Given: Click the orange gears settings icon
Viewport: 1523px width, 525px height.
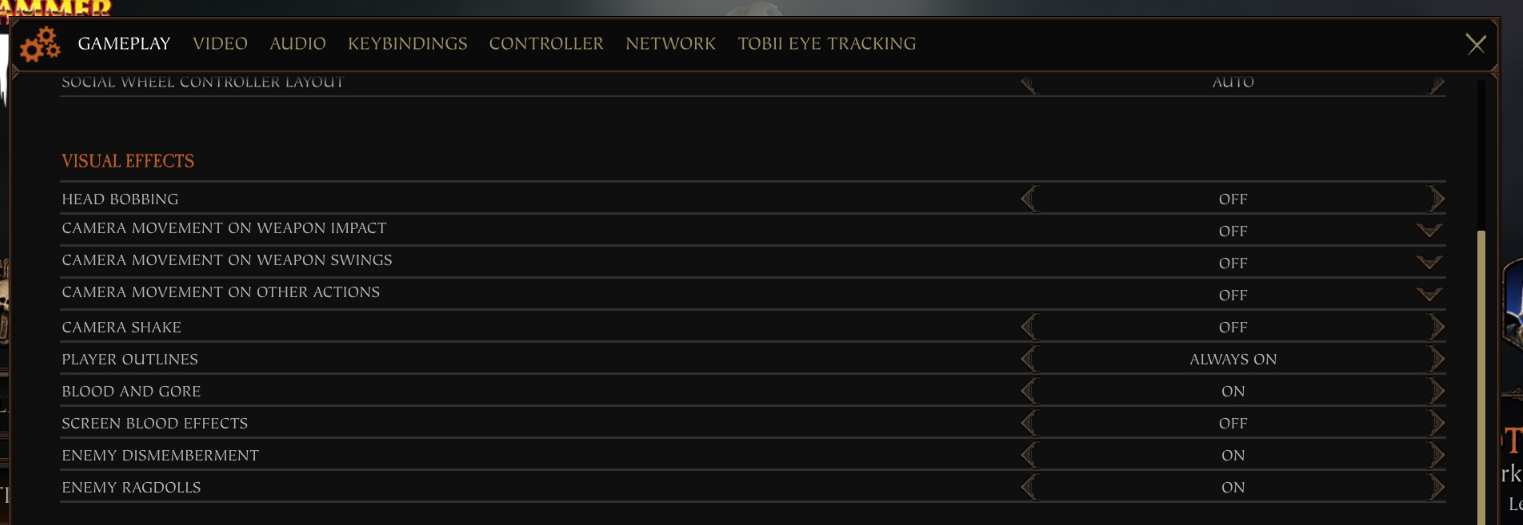Looking at the screenshot, I should tap(40, 45).
